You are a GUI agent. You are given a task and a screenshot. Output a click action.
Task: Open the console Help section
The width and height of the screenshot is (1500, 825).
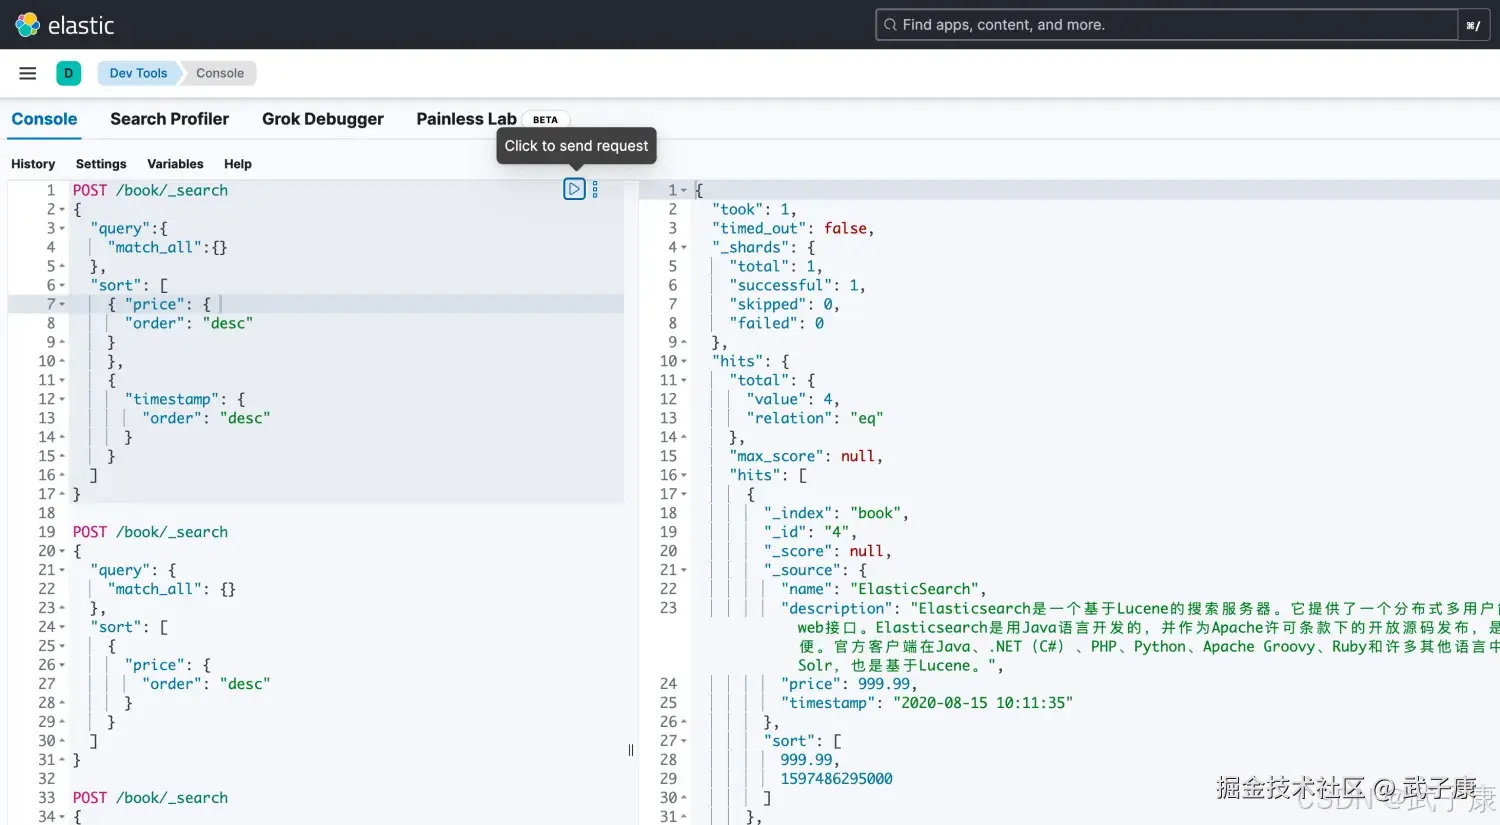(x=237, y=163)
